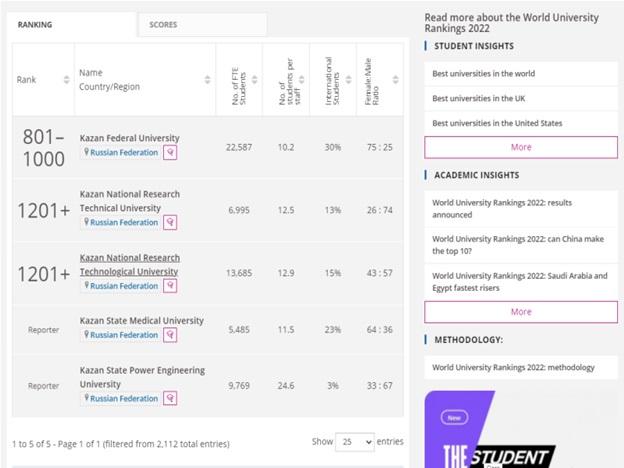This screenshot has width=624, height=468.
Task: Sort by Name Country/Region column arrows
Action: coord(207,80)
